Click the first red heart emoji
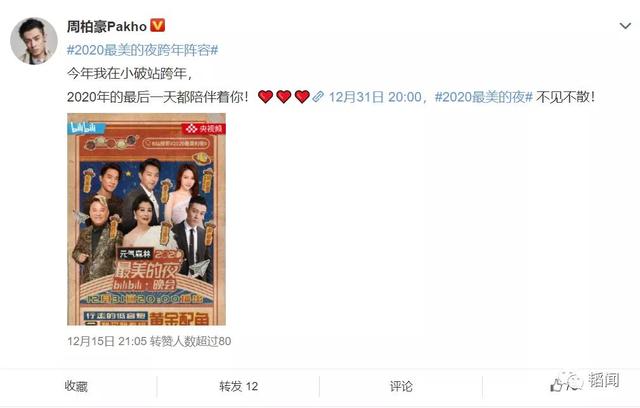The width and height of the screenshot is (640, 408). pyautogui.click(x=265, y=97)
